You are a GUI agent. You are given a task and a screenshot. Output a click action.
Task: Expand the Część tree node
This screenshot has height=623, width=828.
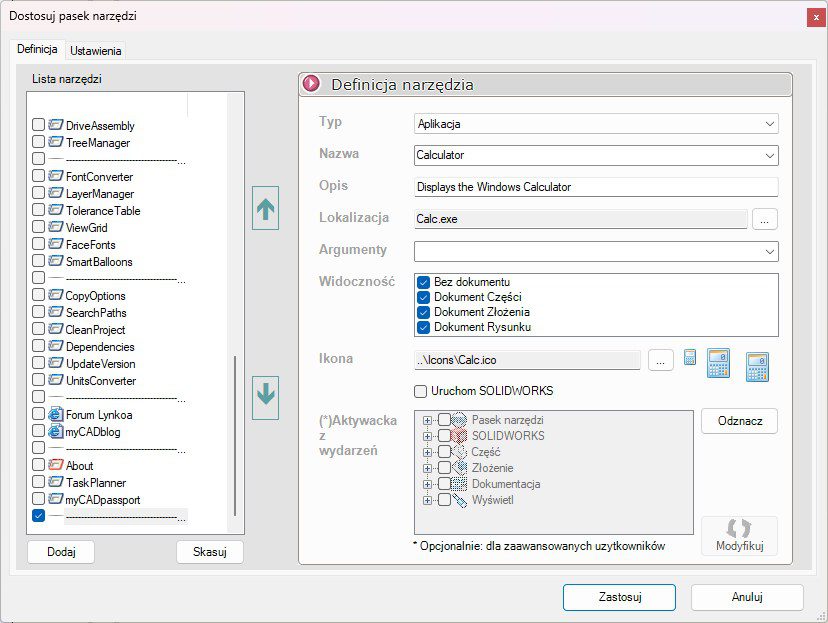point(427,452)
